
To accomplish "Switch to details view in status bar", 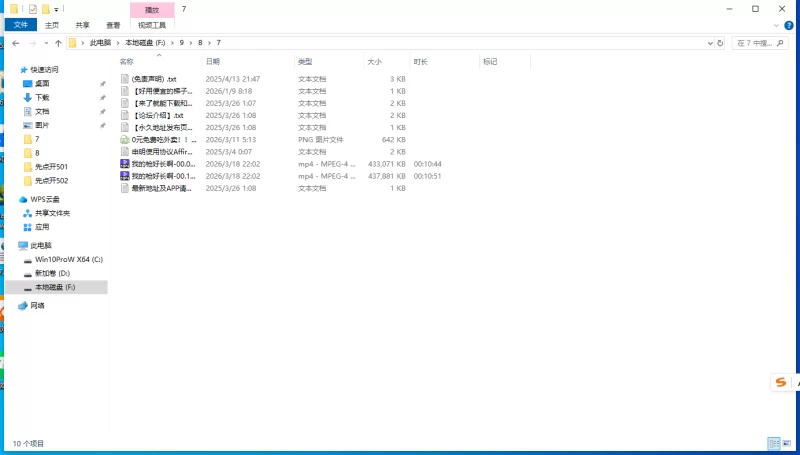I will point(773,443).
